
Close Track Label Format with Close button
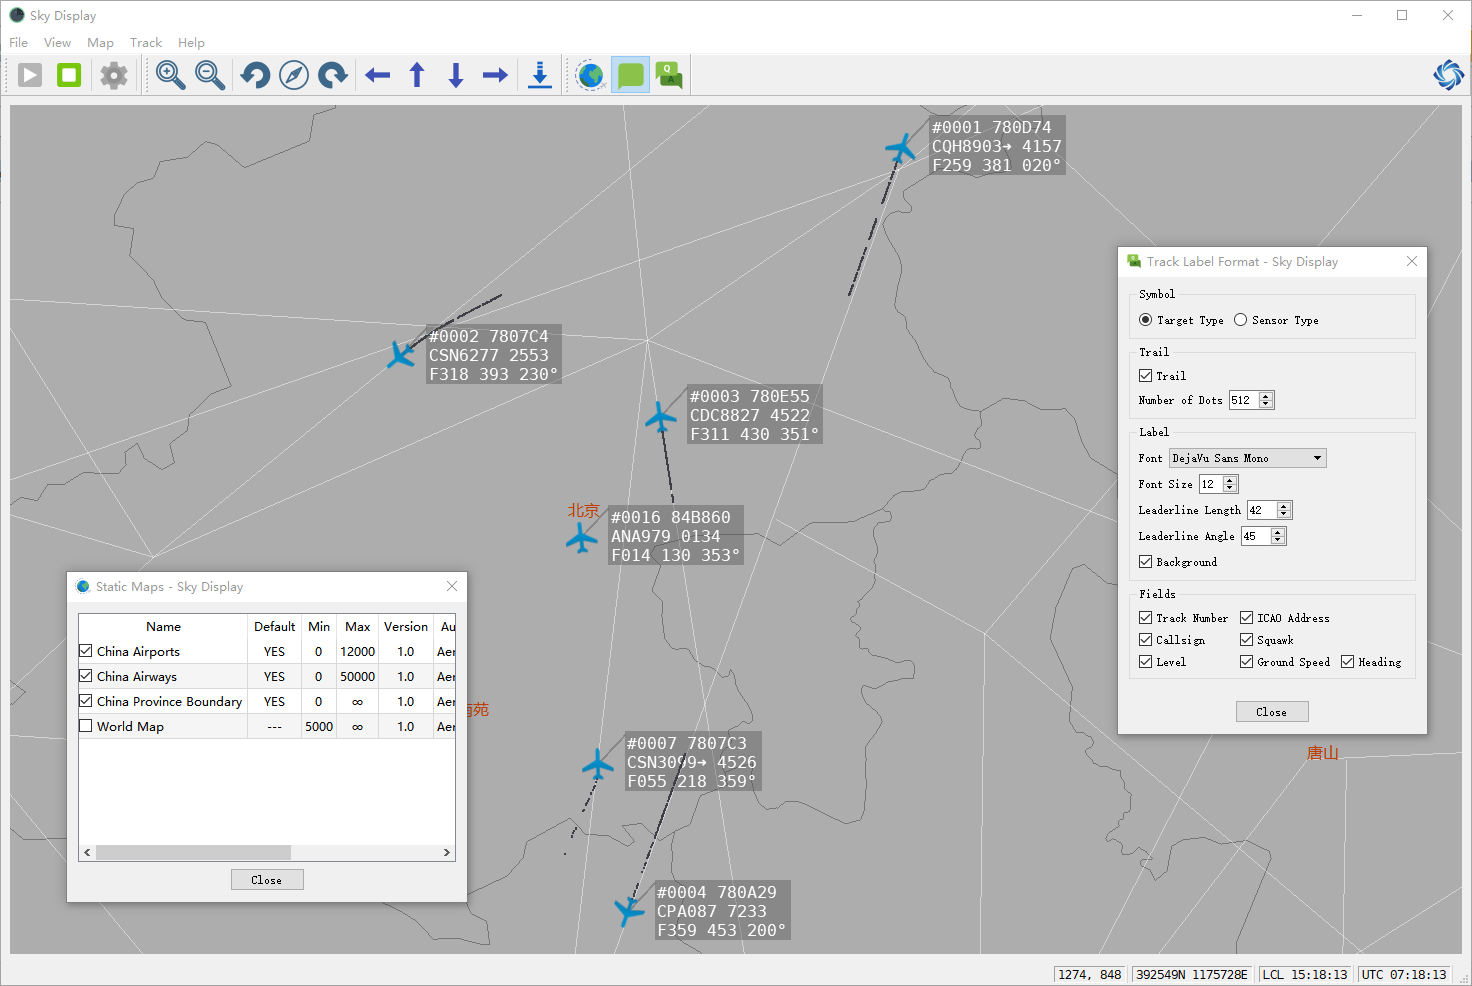pos(1272,712)
